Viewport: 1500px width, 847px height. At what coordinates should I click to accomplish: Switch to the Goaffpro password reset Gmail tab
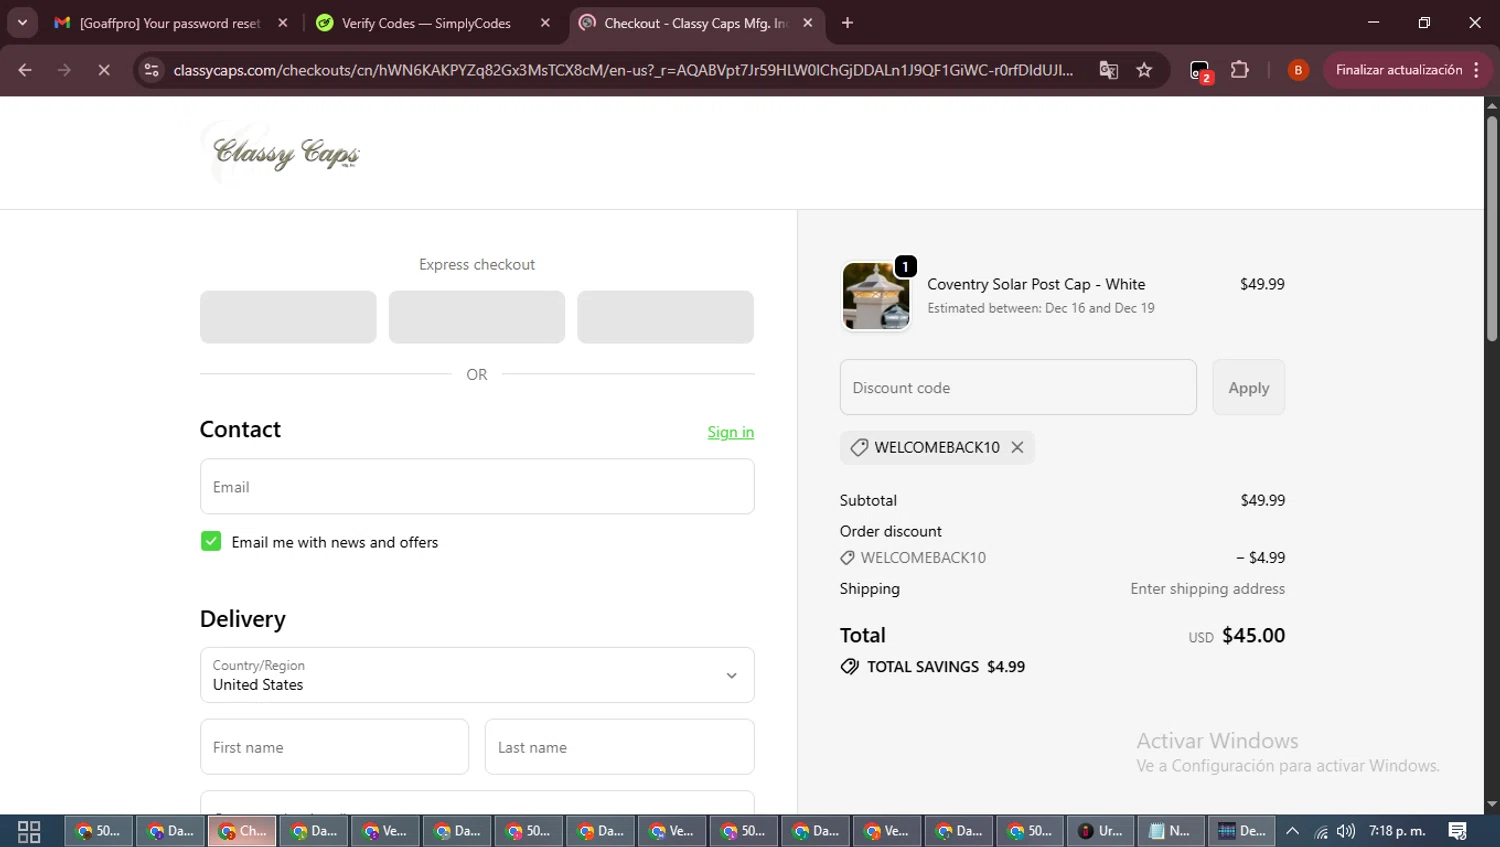pyautogui.click(x=170, y=23)
